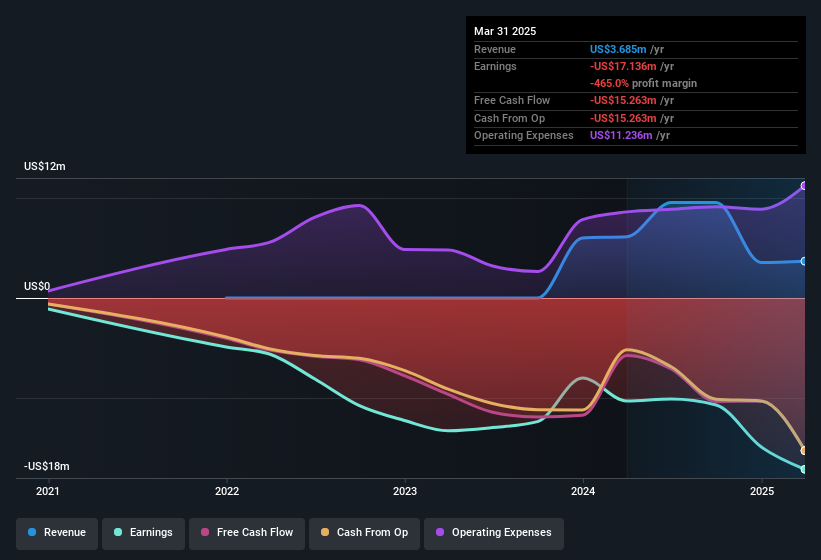The image size is (821, 560).
Task: Click the 2025 x-axis label
Action: click(x=762, y=491)
